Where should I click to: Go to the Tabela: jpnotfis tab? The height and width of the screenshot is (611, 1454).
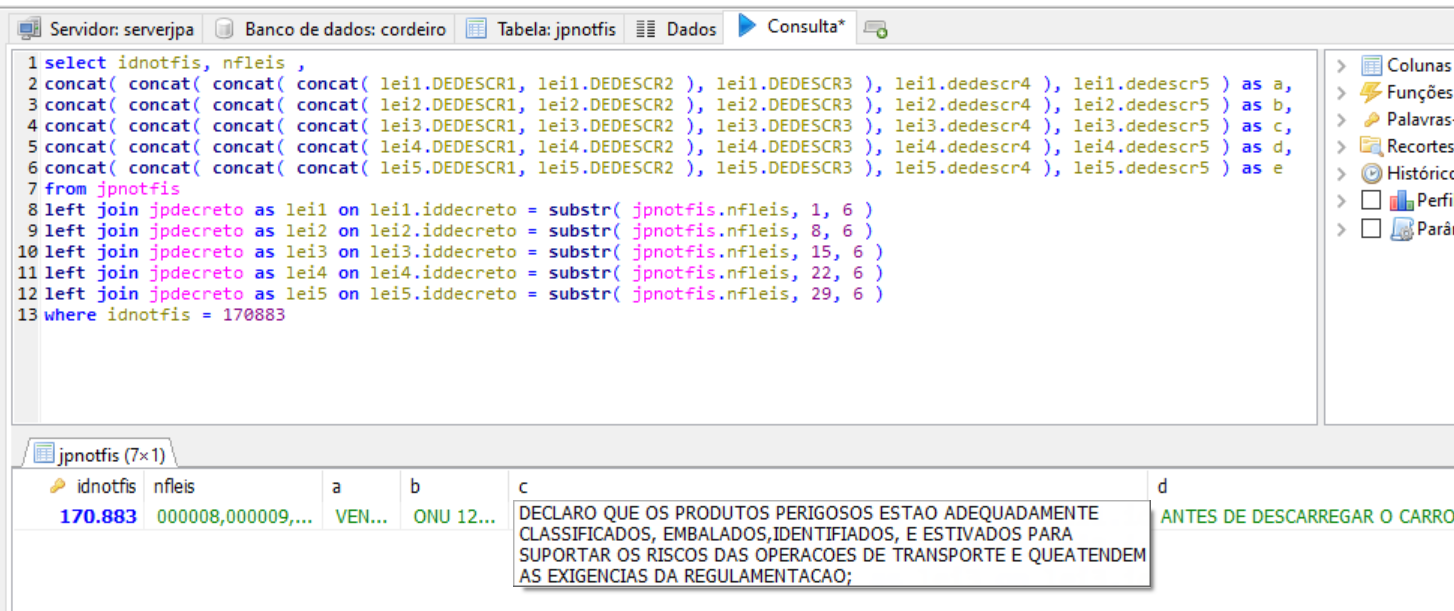pyautogui.click(x=542, y=29)
